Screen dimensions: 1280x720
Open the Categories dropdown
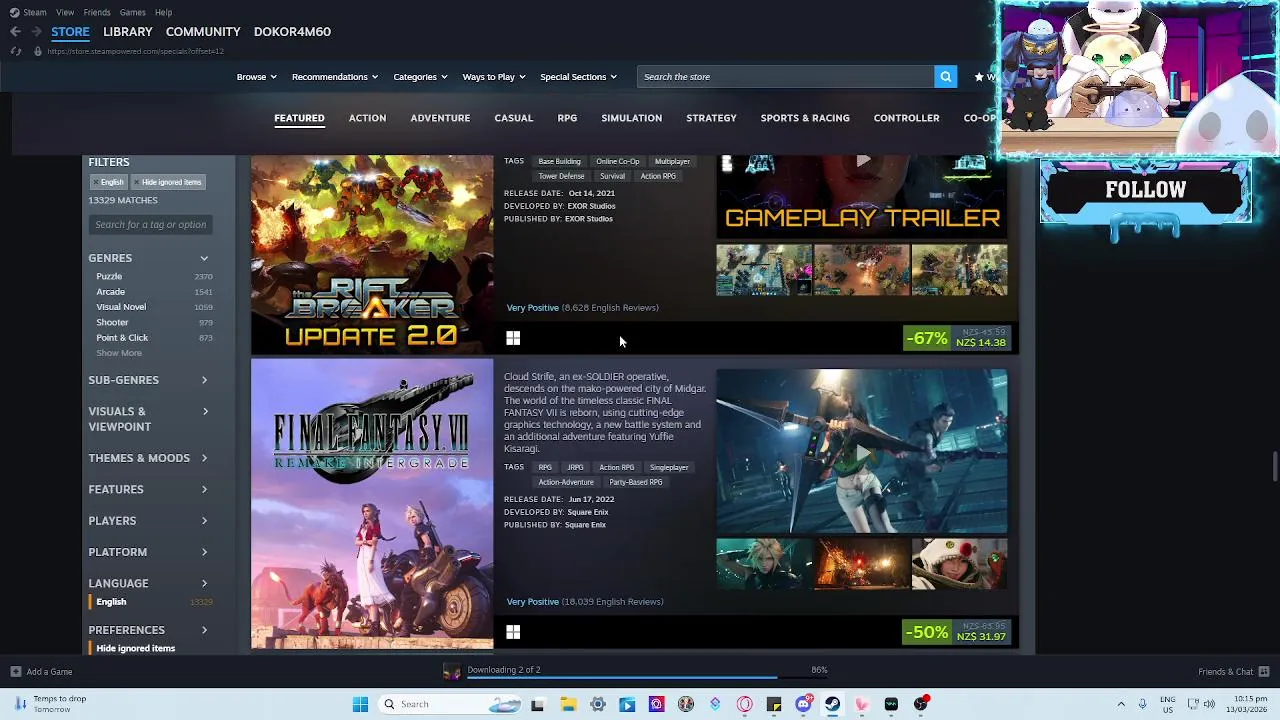pos(420,77)
